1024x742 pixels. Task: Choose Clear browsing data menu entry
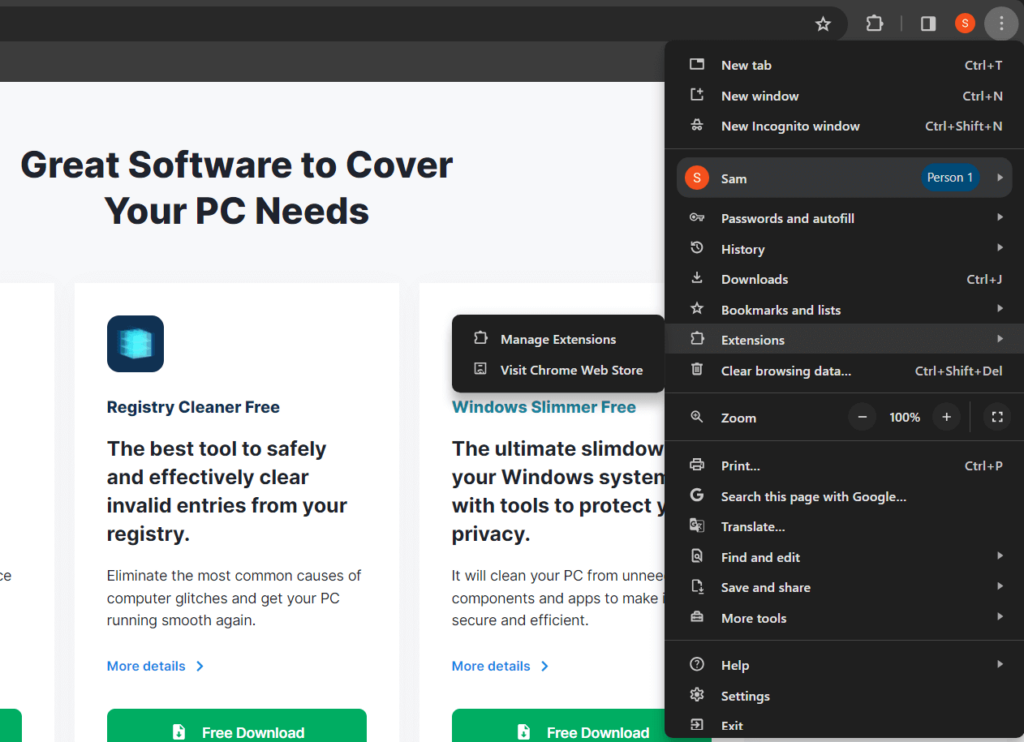click(x=786, y=371)
